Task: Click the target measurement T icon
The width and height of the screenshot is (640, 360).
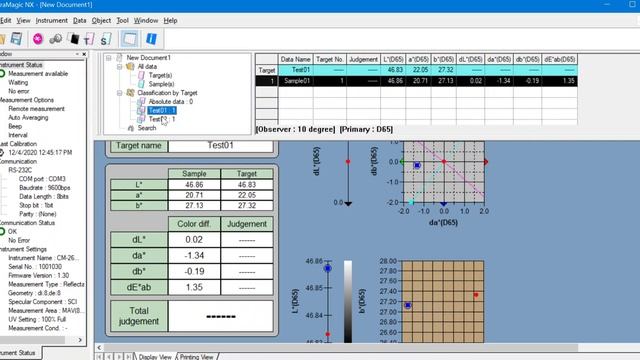Action: [89, 39]
